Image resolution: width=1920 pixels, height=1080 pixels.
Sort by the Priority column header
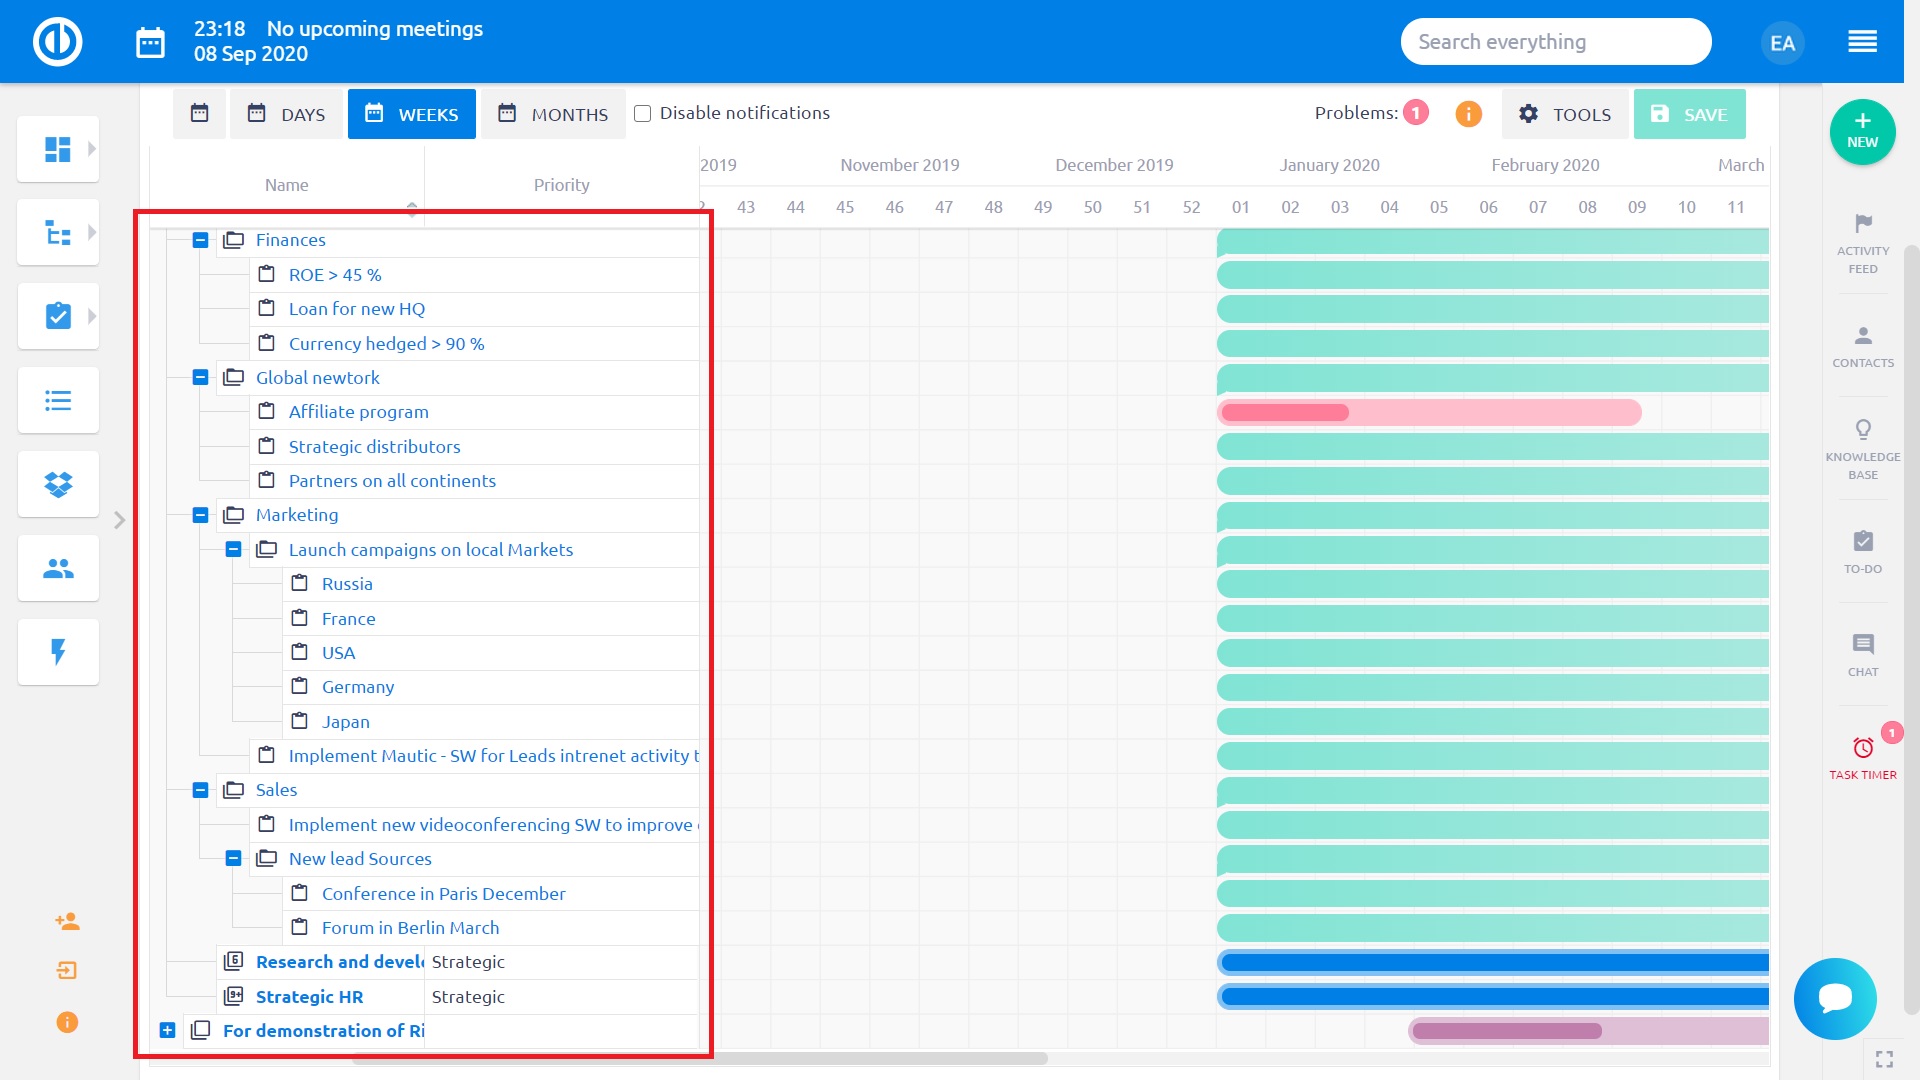pyautogui.click(x=561, y=185)
